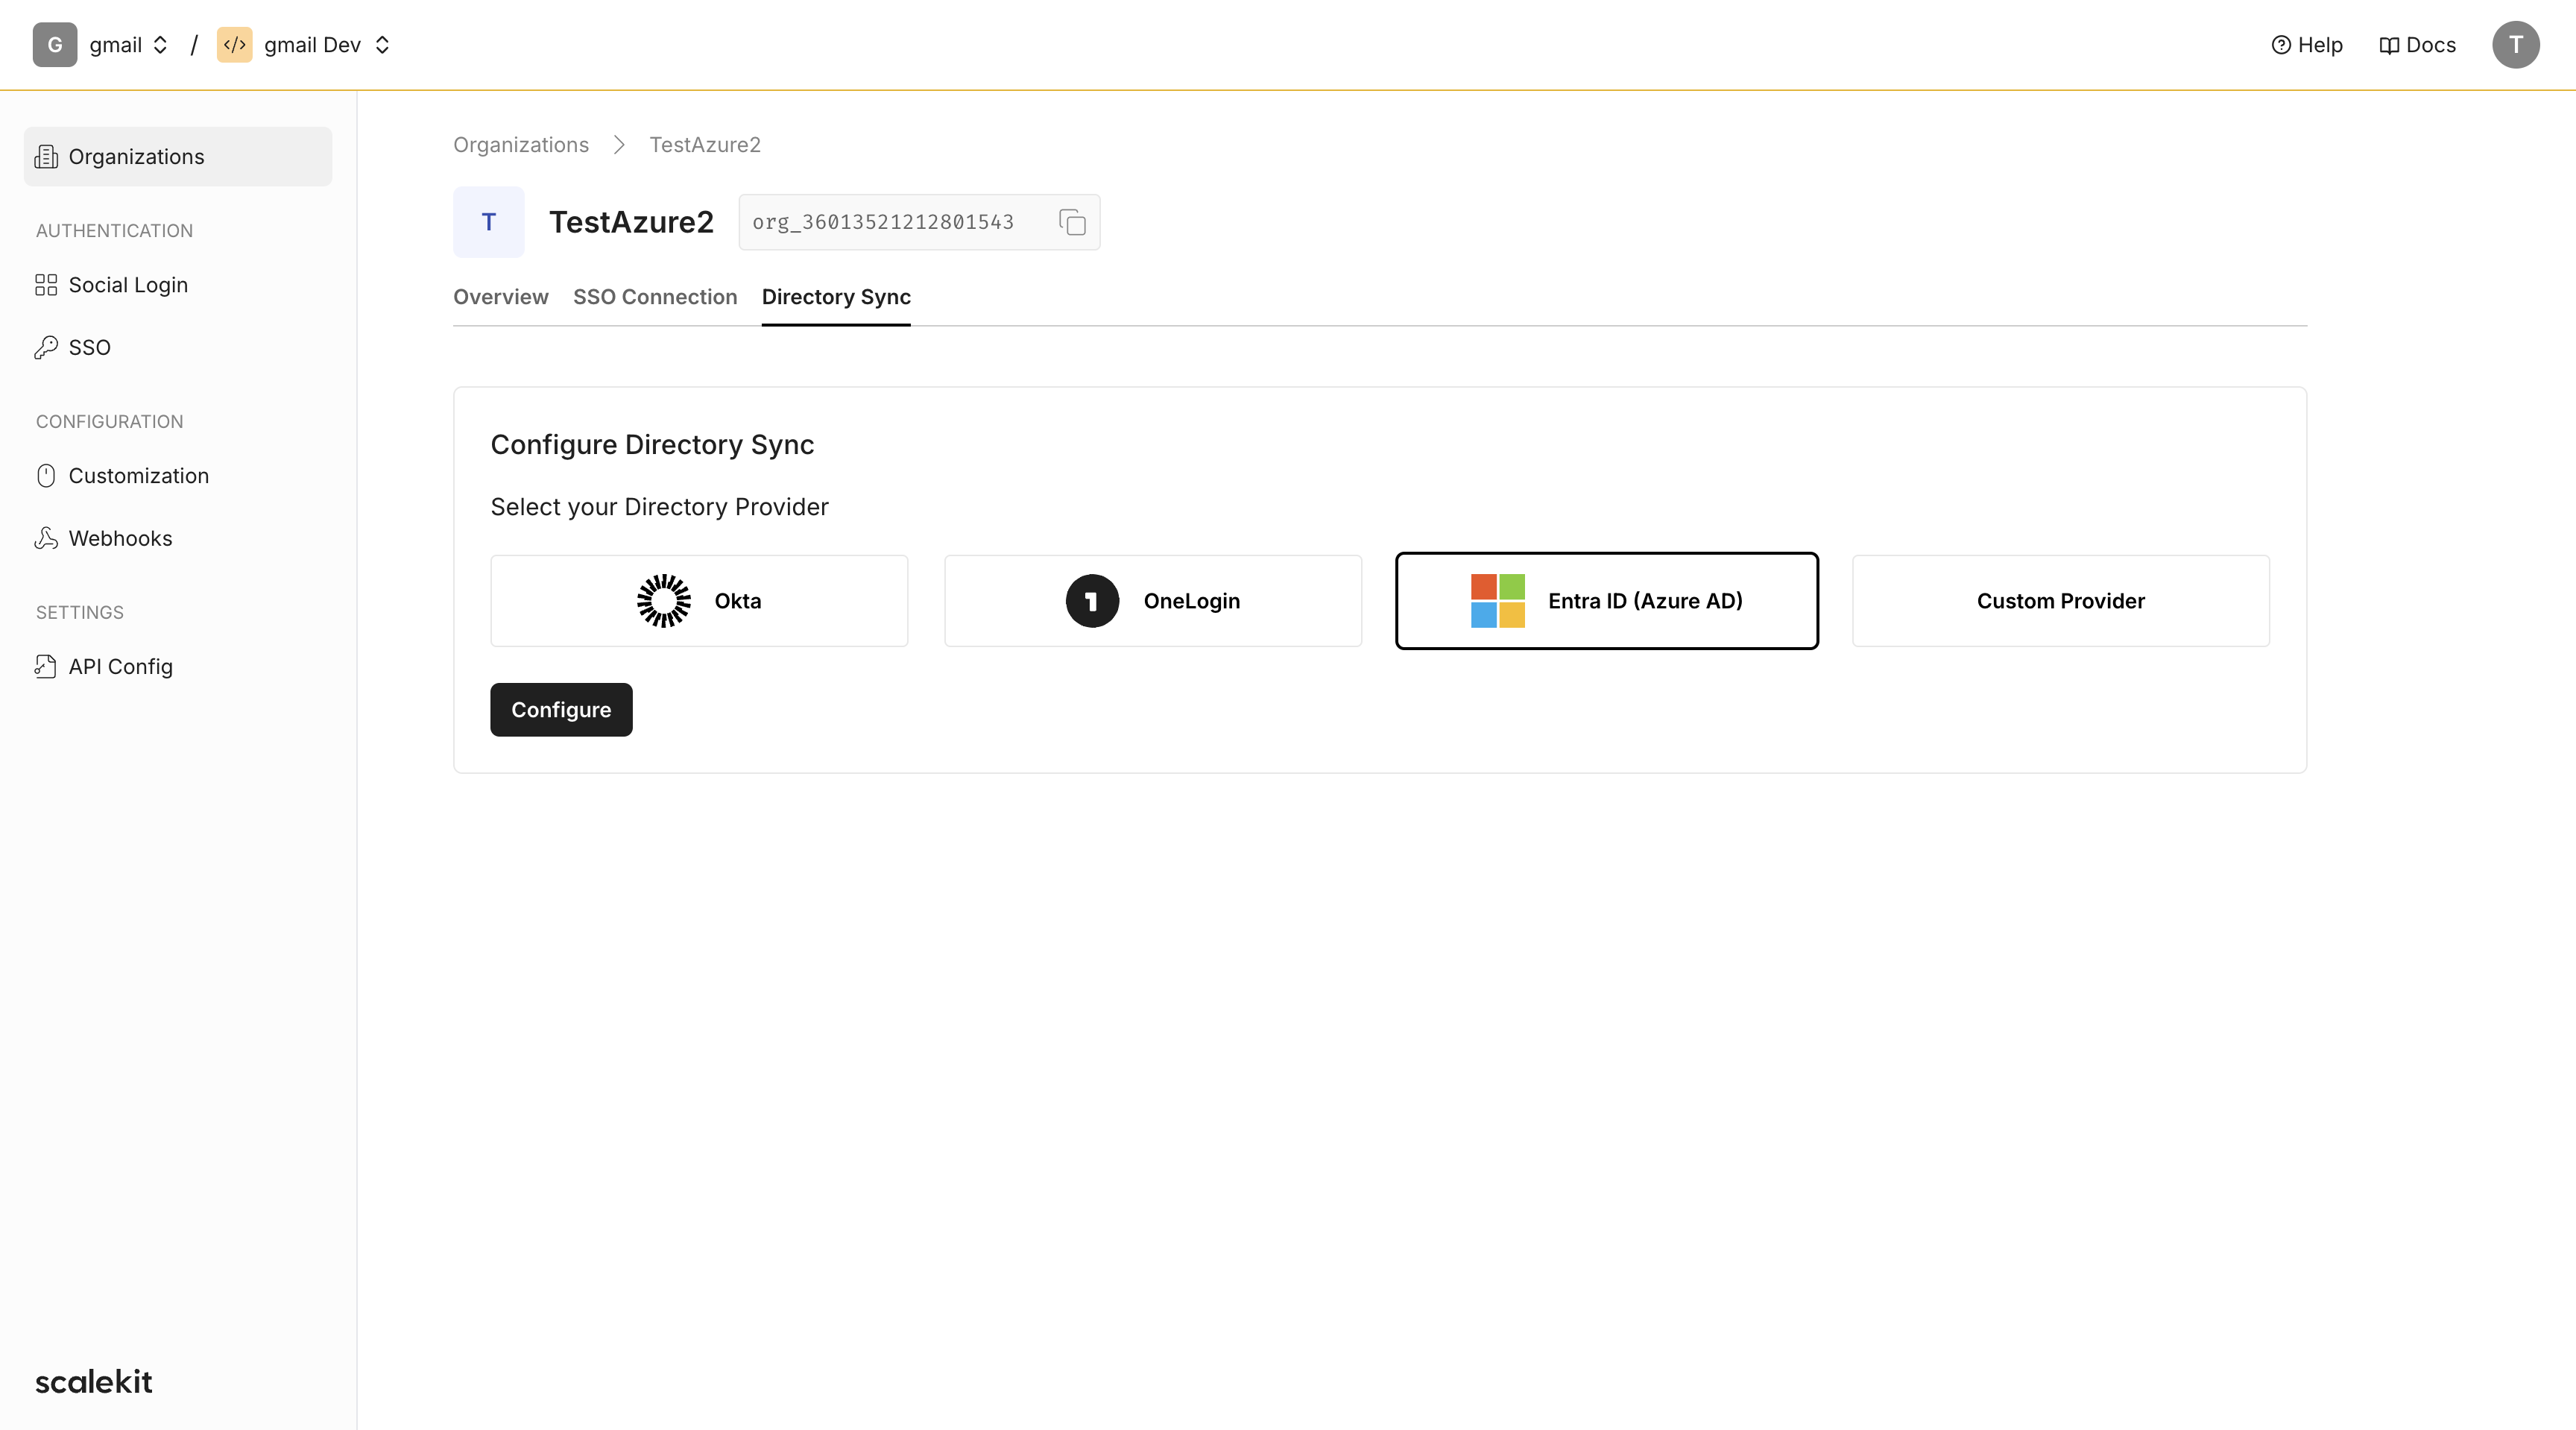Copy the organization ID with copy icon

(x=1072, y=222)
